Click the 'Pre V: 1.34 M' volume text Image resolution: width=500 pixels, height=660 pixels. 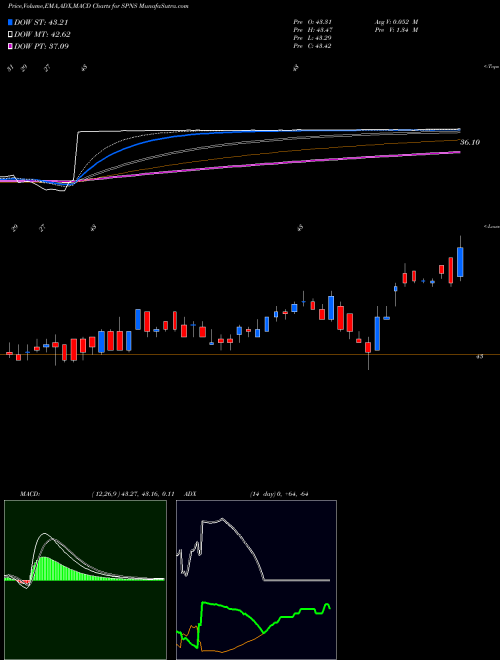tap(395, 30)
